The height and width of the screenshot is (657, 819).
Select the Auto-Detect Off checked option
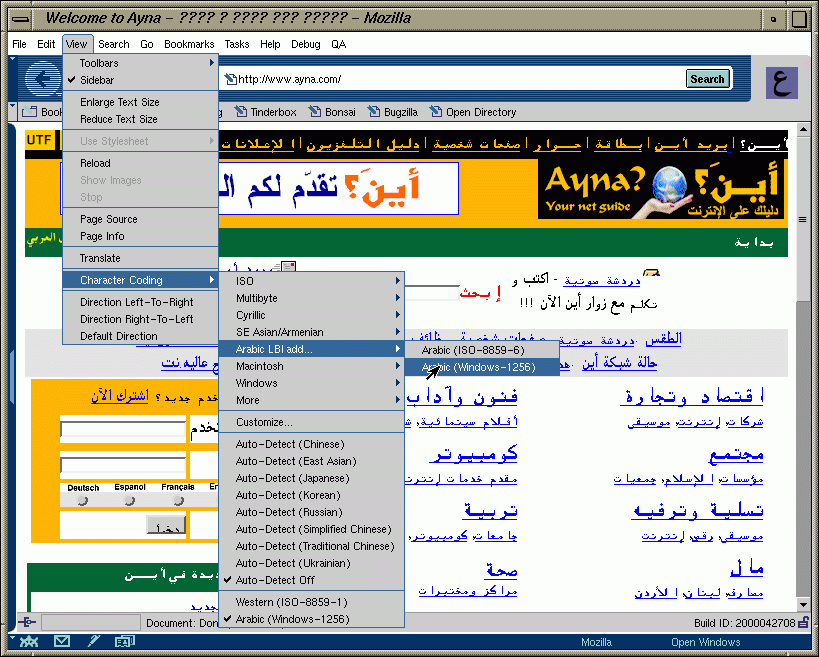[x=311, y=580]
